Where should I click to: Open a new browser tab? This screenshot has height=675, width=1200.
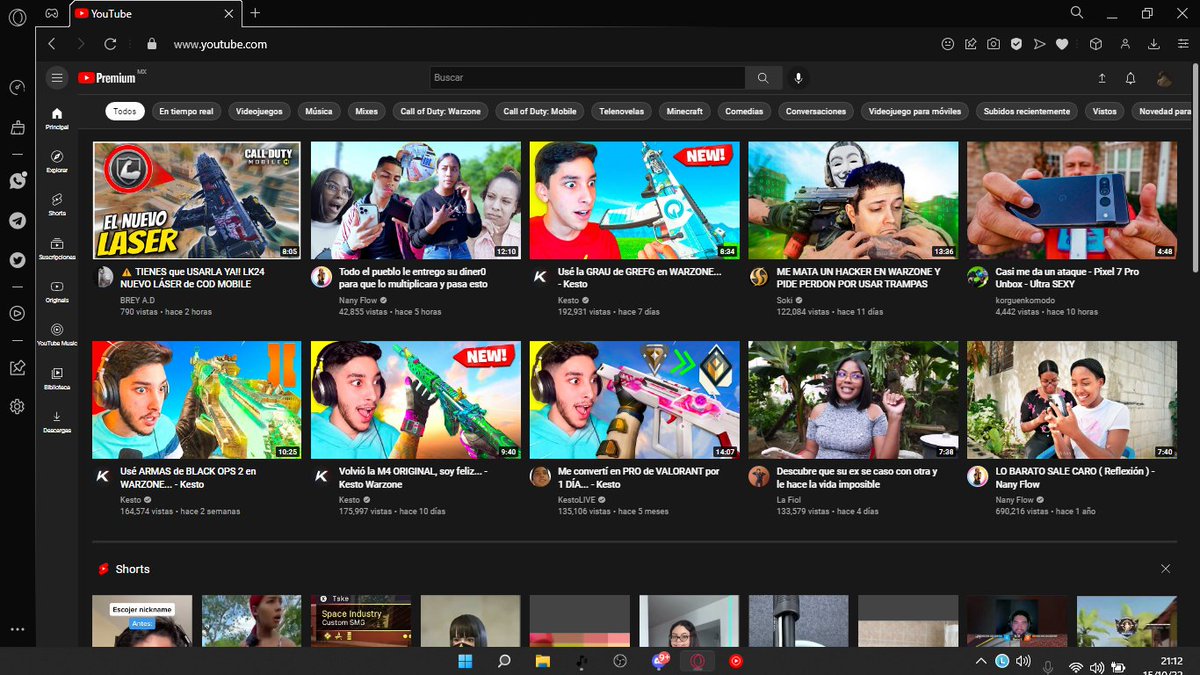point(255,13)
